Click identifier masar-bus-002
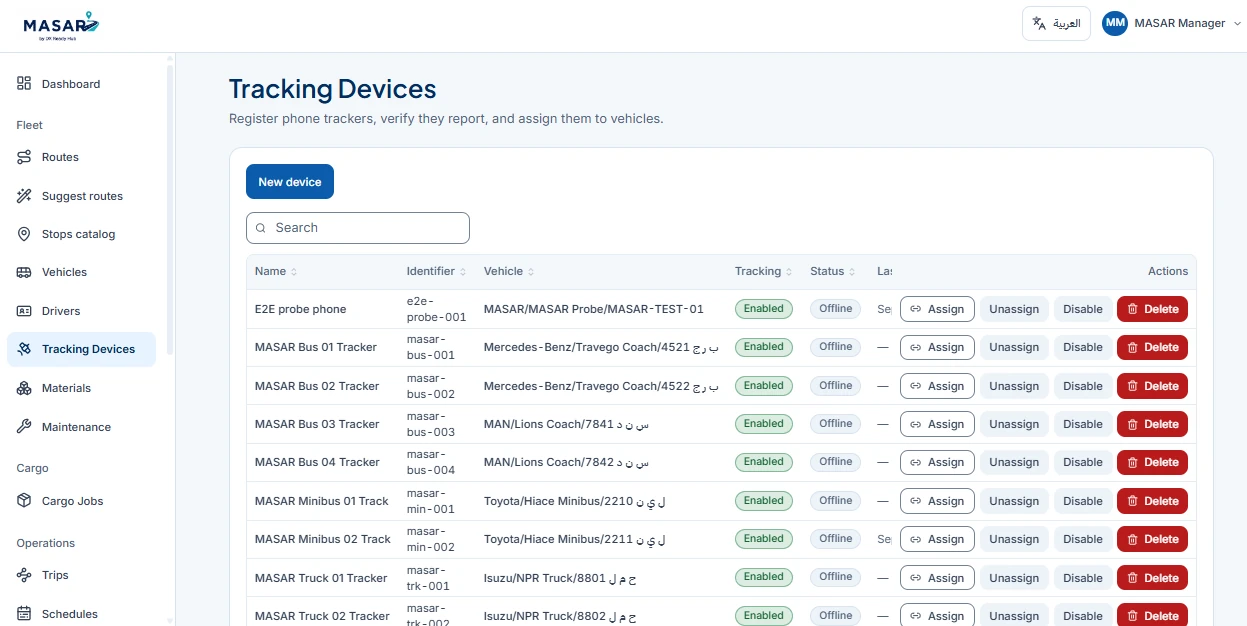Screen dimensions: 1247x626 (431, 386)
